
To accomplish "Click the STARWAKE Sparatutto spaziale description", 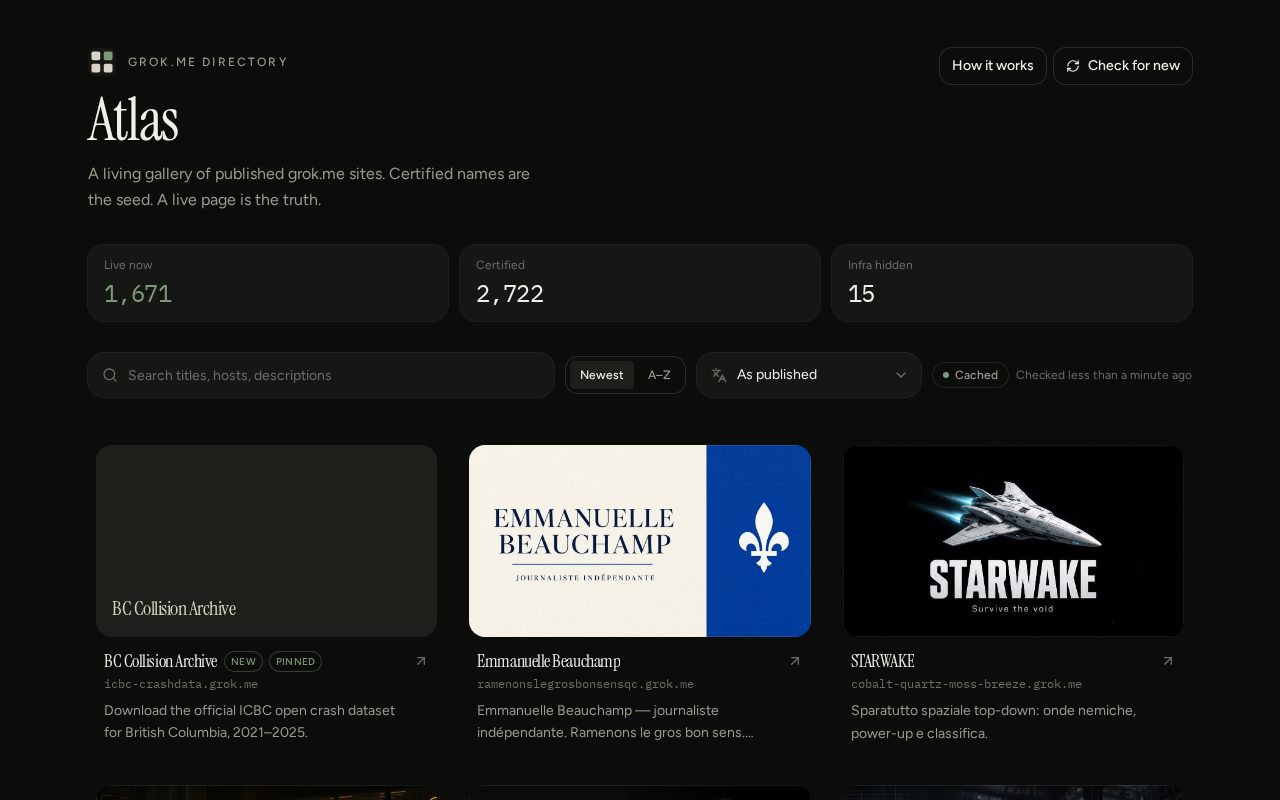I will click(x=993, y=721).
